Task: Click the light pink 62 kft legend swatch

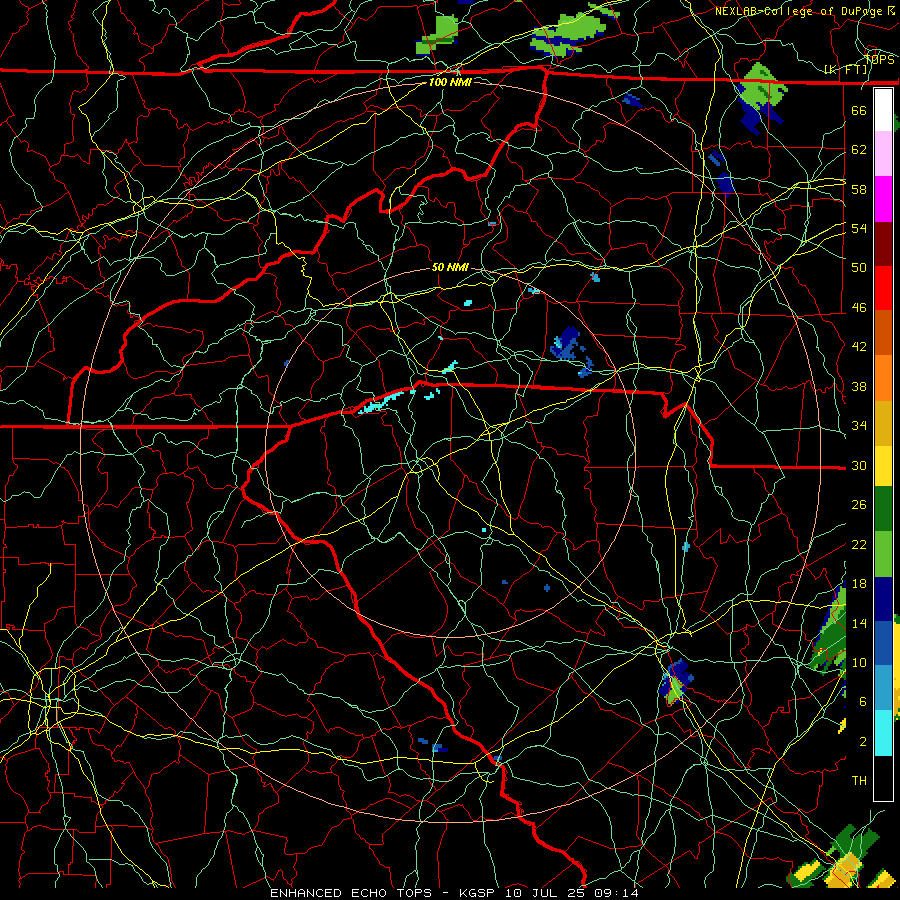Action: [883, 153]
